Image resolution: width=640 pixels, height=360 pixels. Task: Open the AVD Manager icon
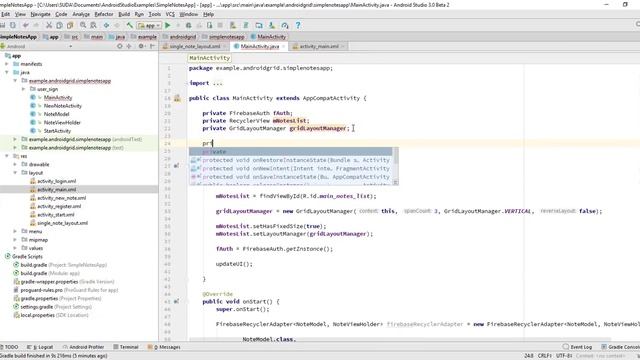233,25
